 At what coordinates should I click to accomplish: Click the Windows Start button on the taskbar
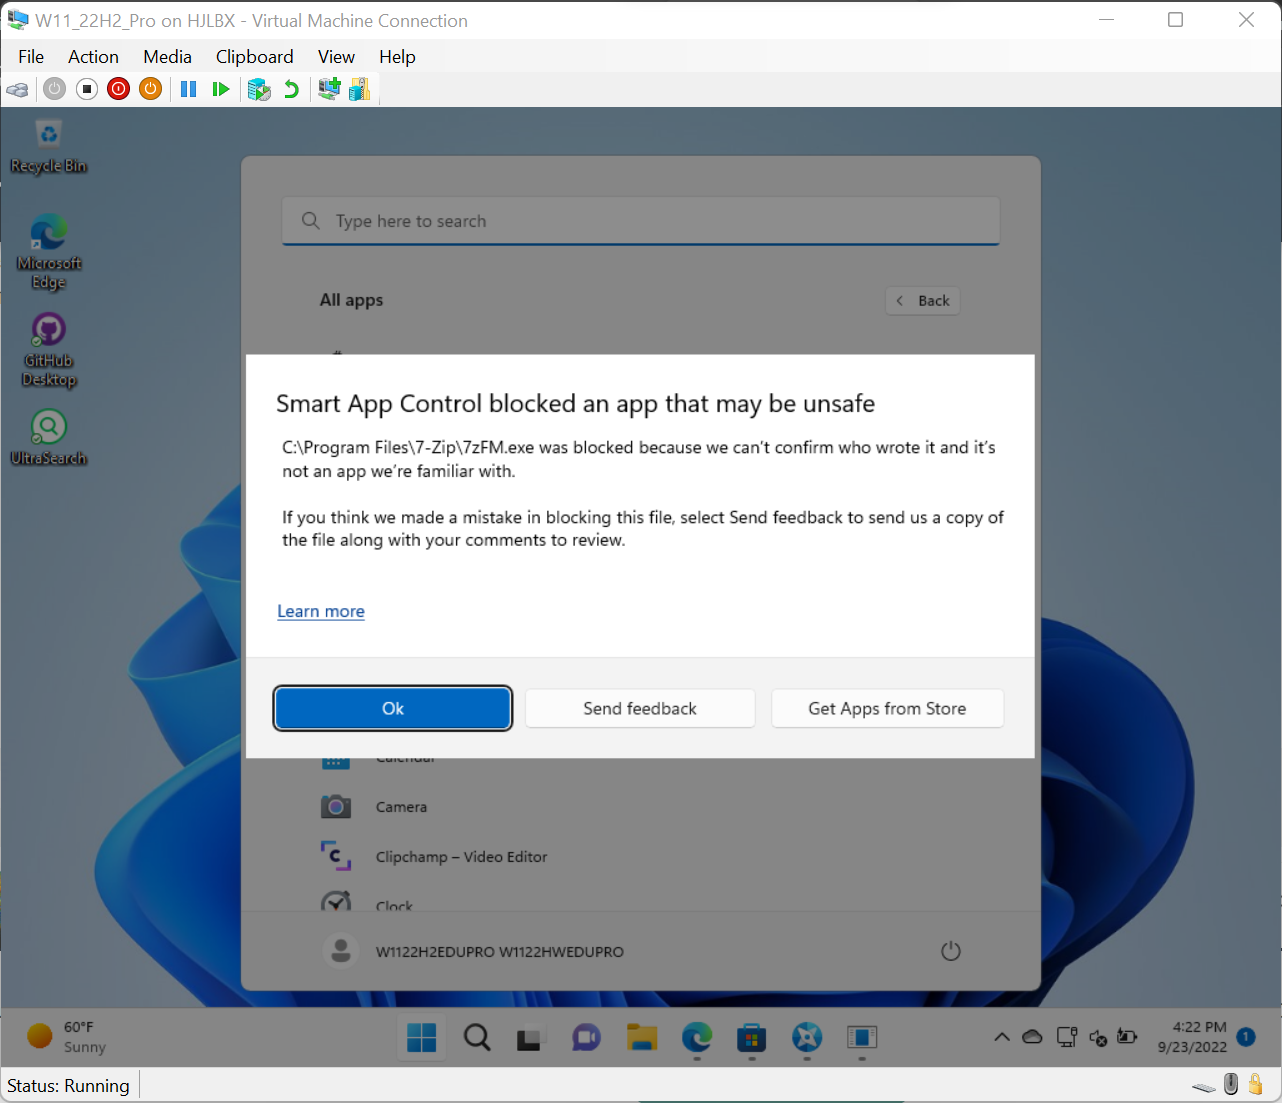(422, 1038)
